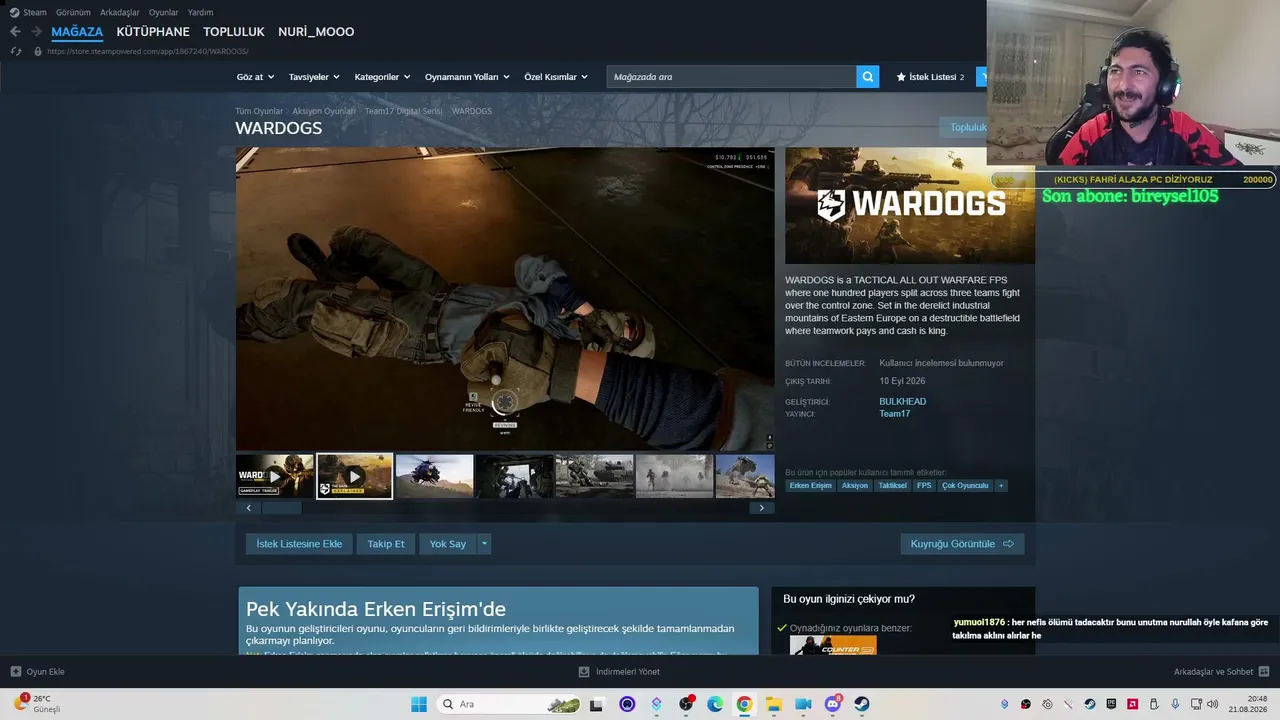Switch to the KÜTÜPHANE tab
Viewport: 1280px width, 720px height.
153,32
